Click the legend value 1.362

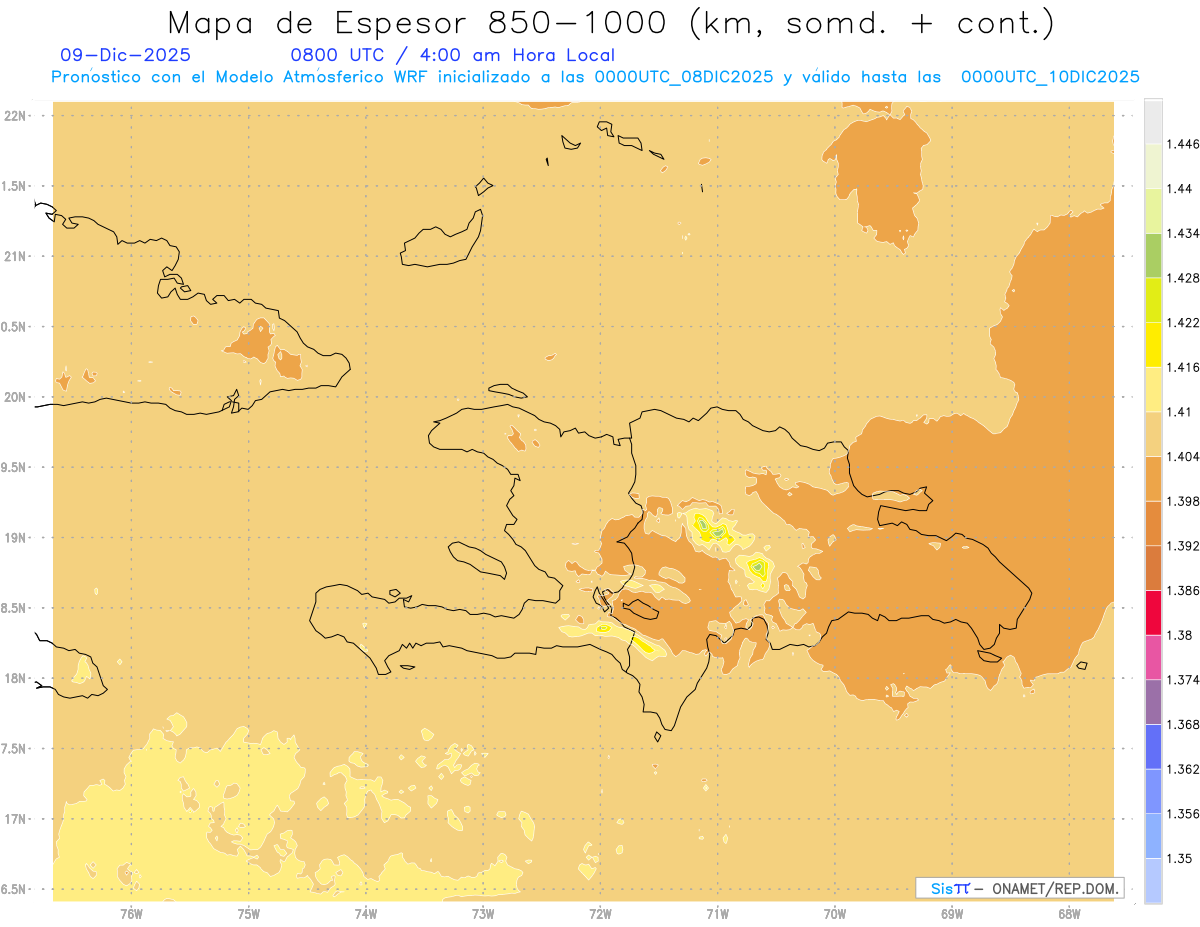click(x=1183, y=769)
